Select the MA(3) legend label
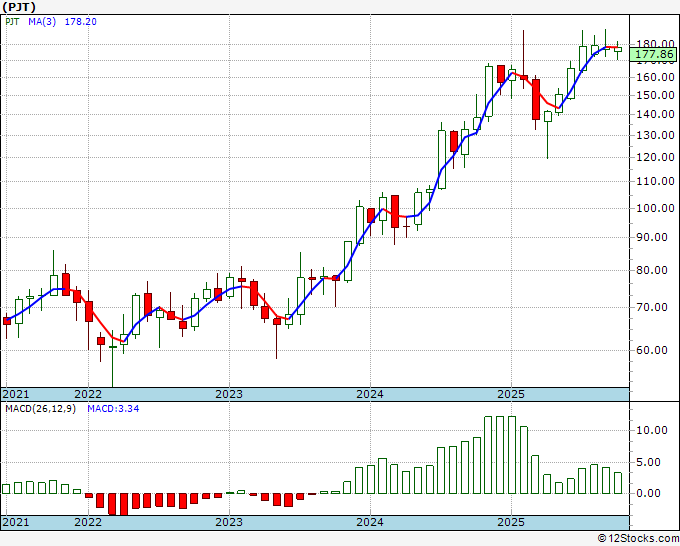This screenshot has width=680, height=546. point(42,22)
